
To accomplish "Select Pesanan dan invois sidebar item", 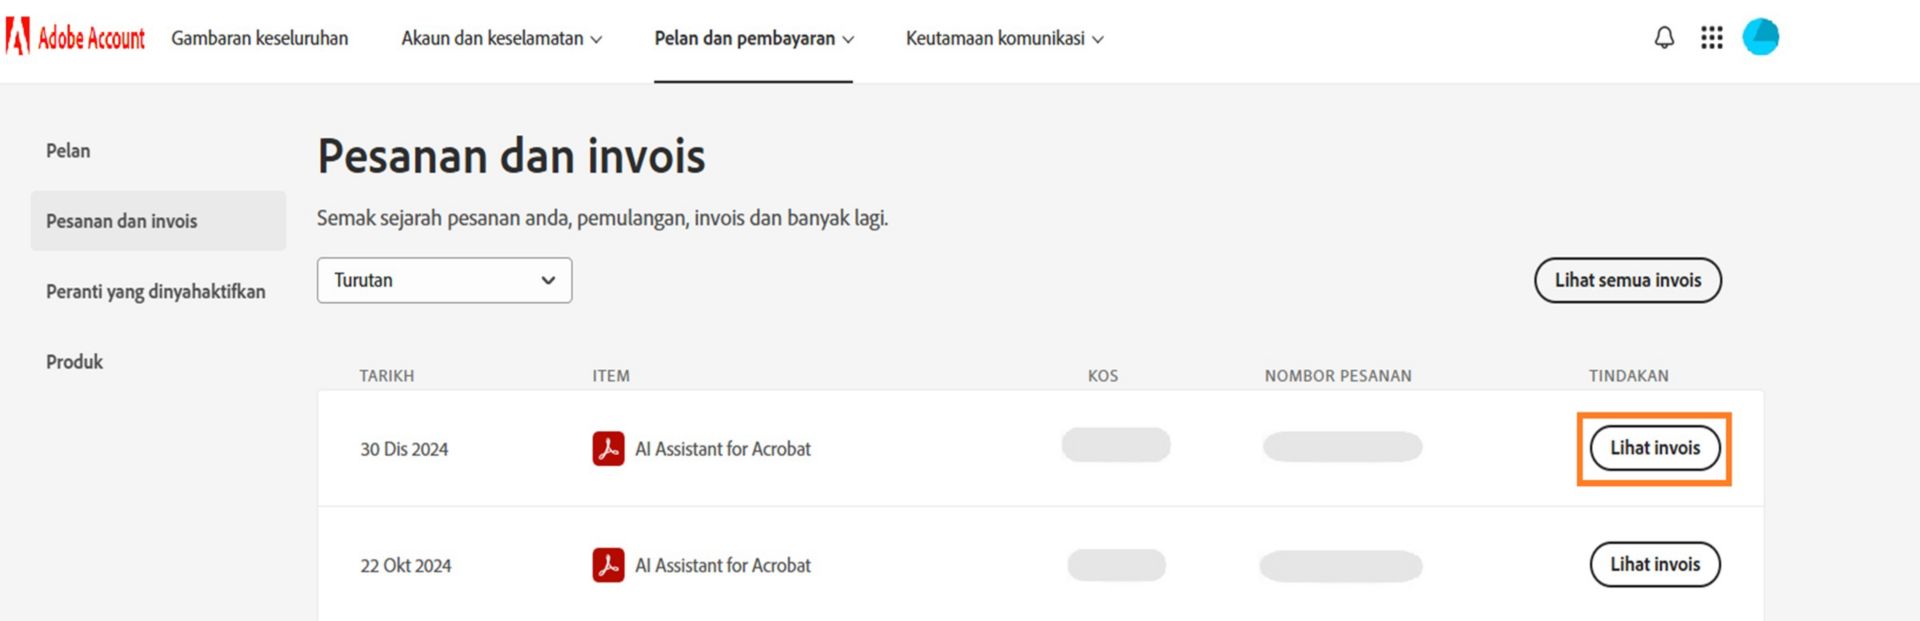I will point(122,221).
